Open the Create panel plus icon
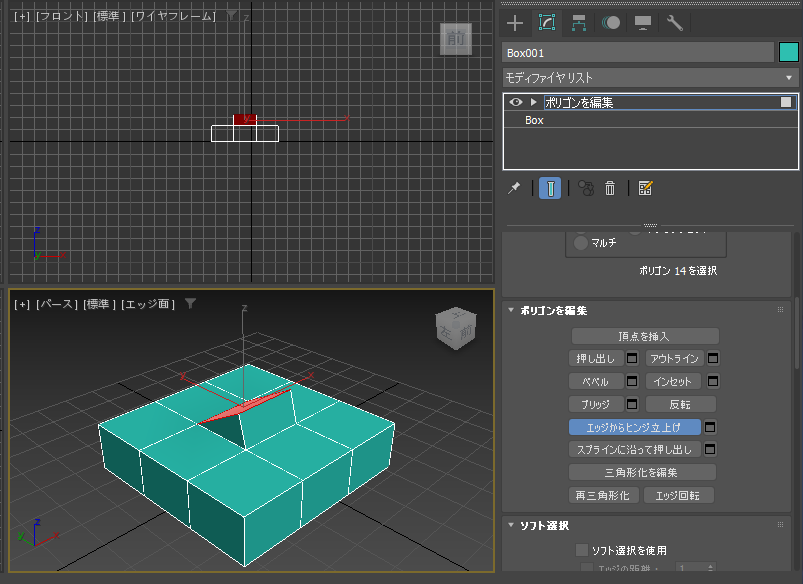The height and width of the screenshot is (584, 803). (x=515, y=23)
